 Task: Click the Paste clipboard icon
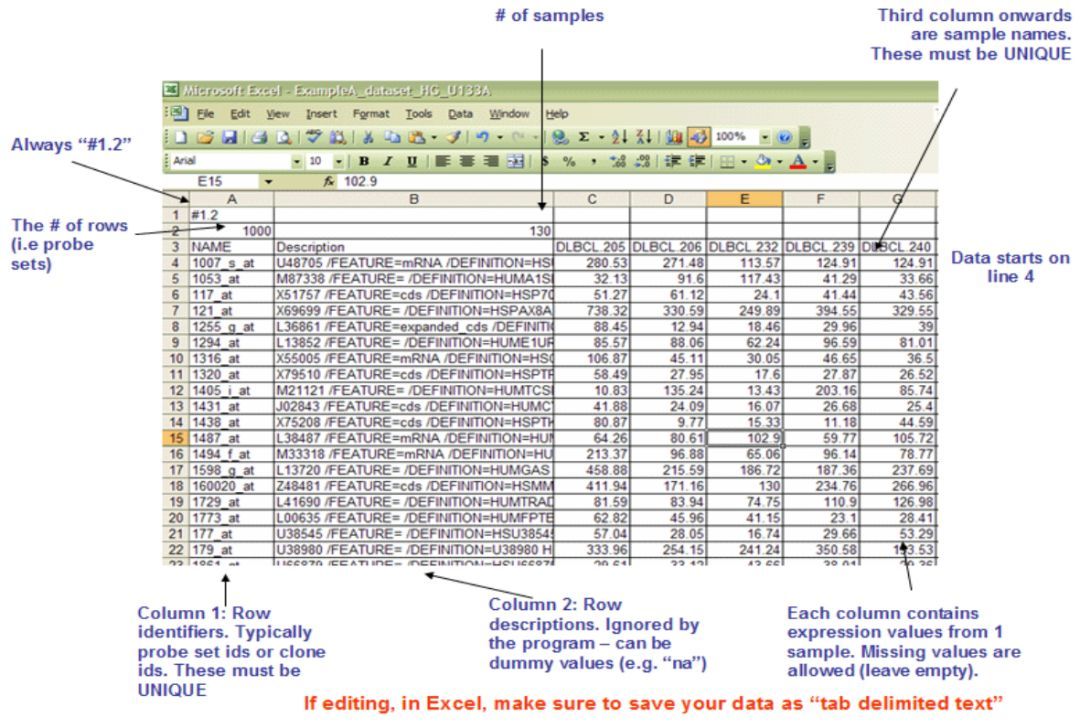[417, 137]
